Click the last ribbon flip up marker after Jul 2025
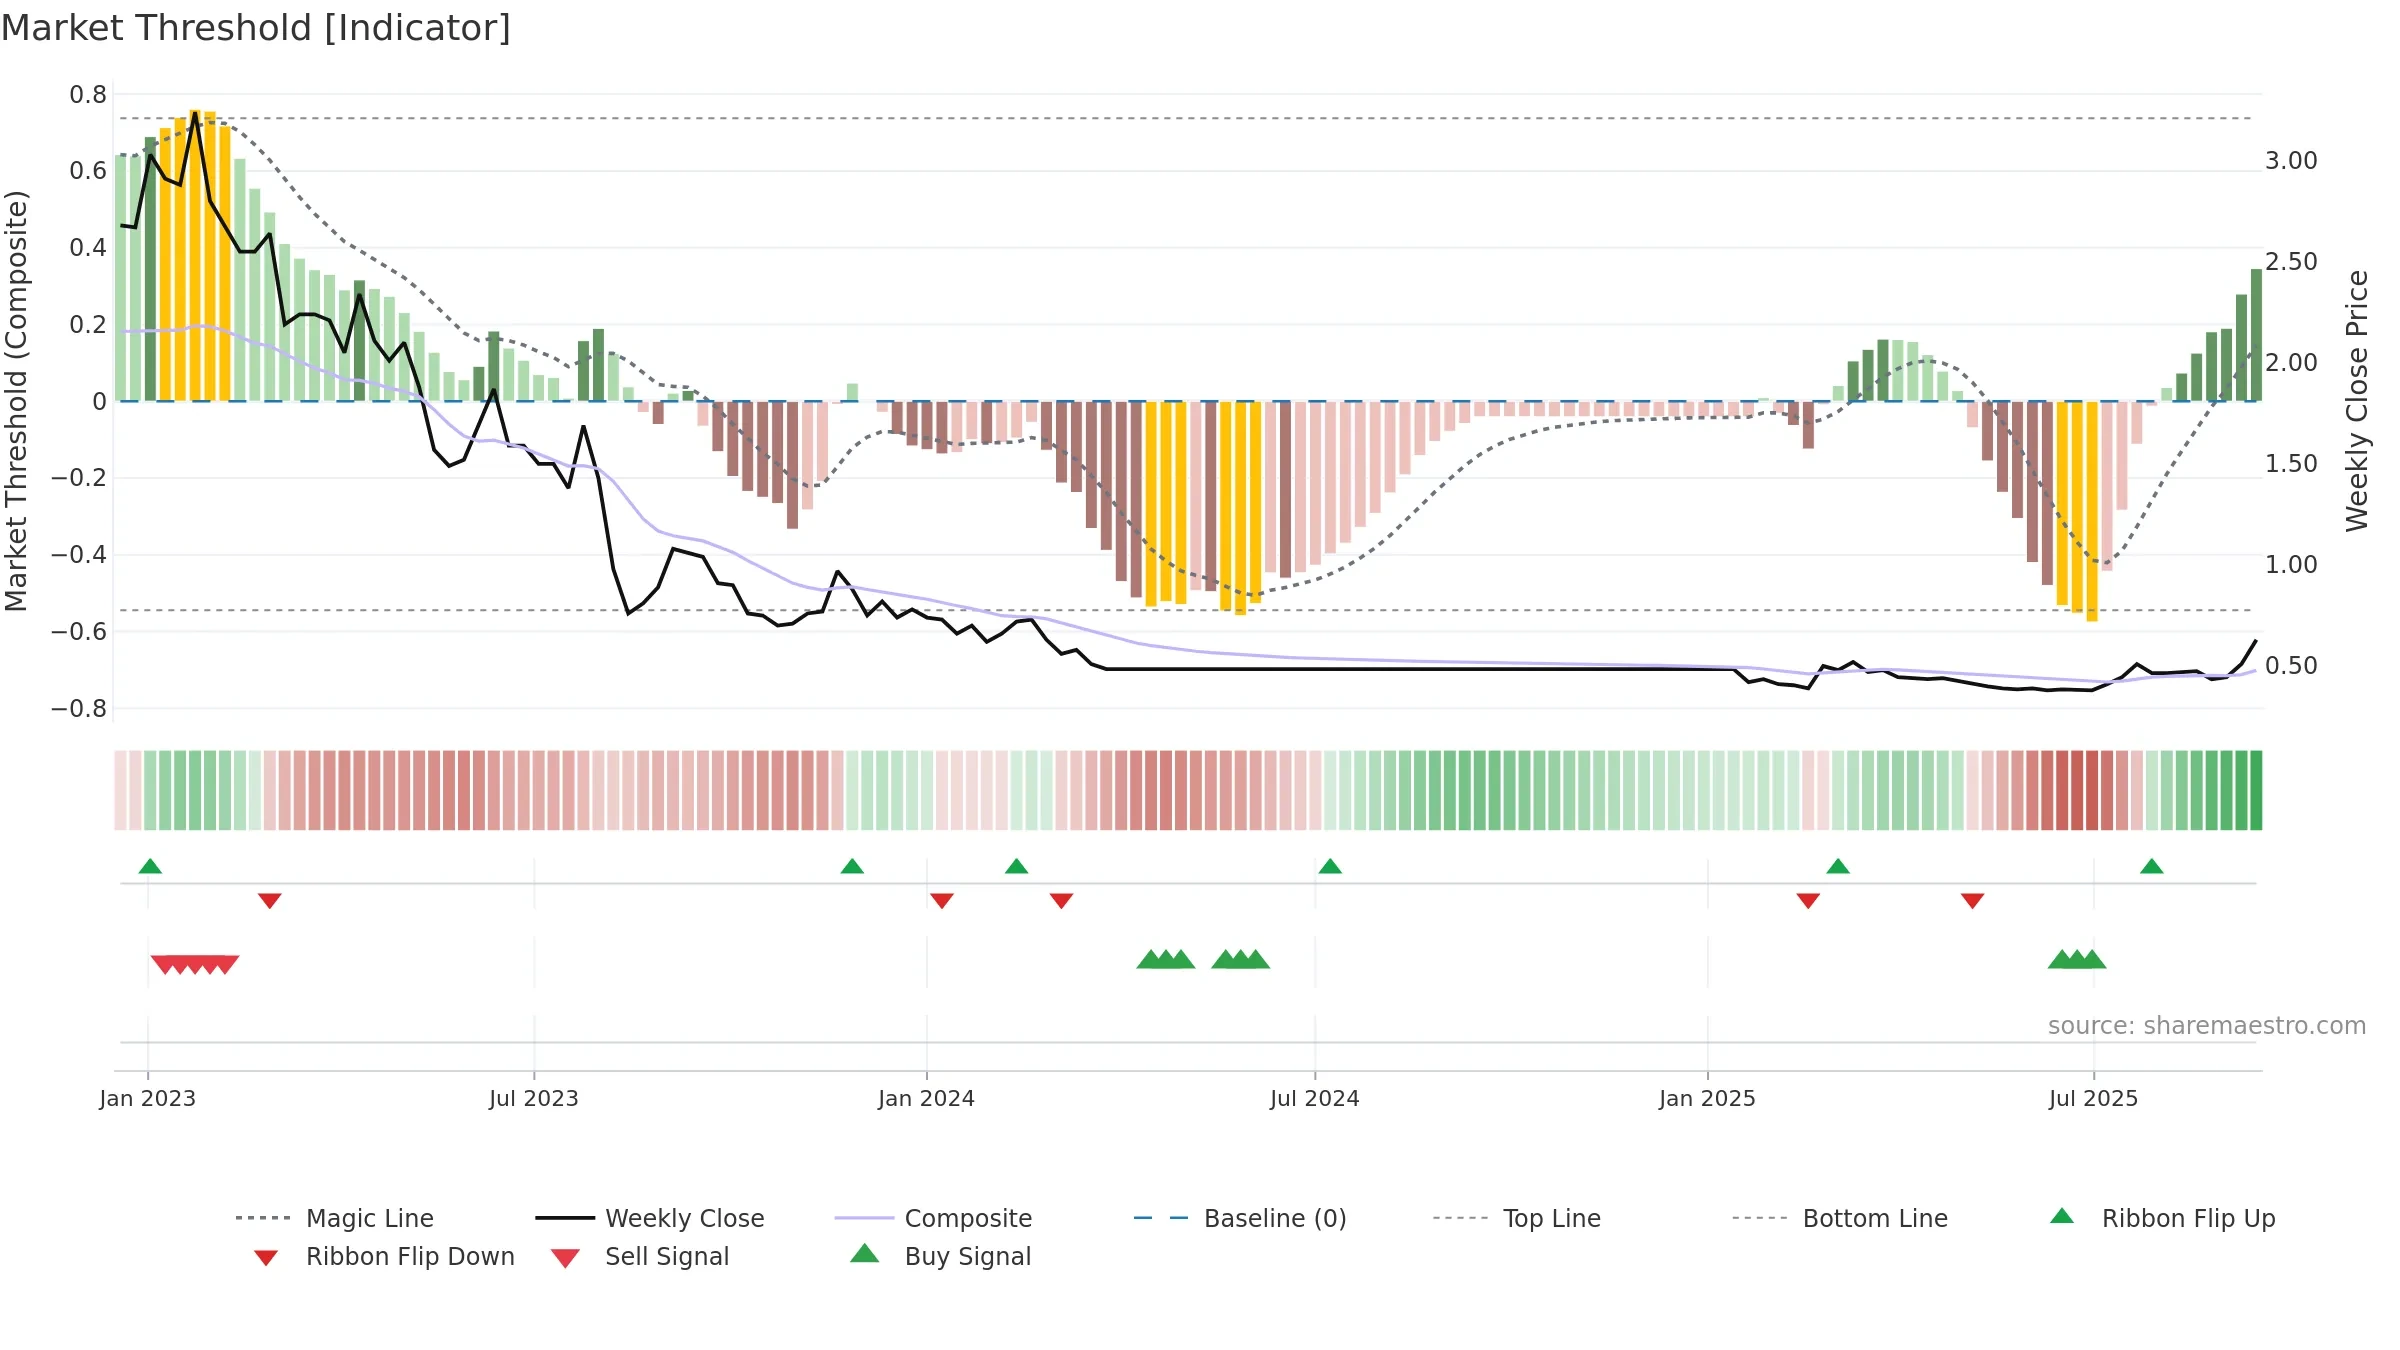The image size is (2400, 1350). [2152, 866]
